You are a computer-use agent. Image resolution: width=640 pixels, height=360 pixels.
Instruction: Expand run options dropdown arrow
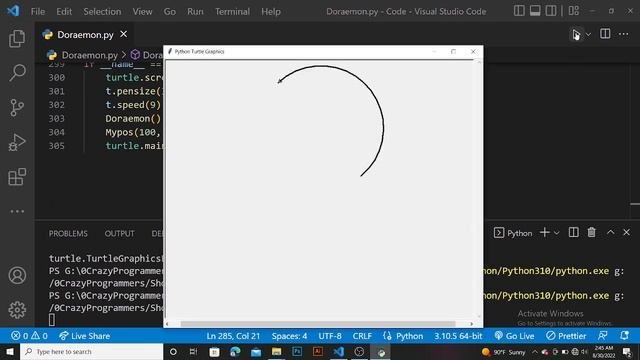(x=588, y=35)
